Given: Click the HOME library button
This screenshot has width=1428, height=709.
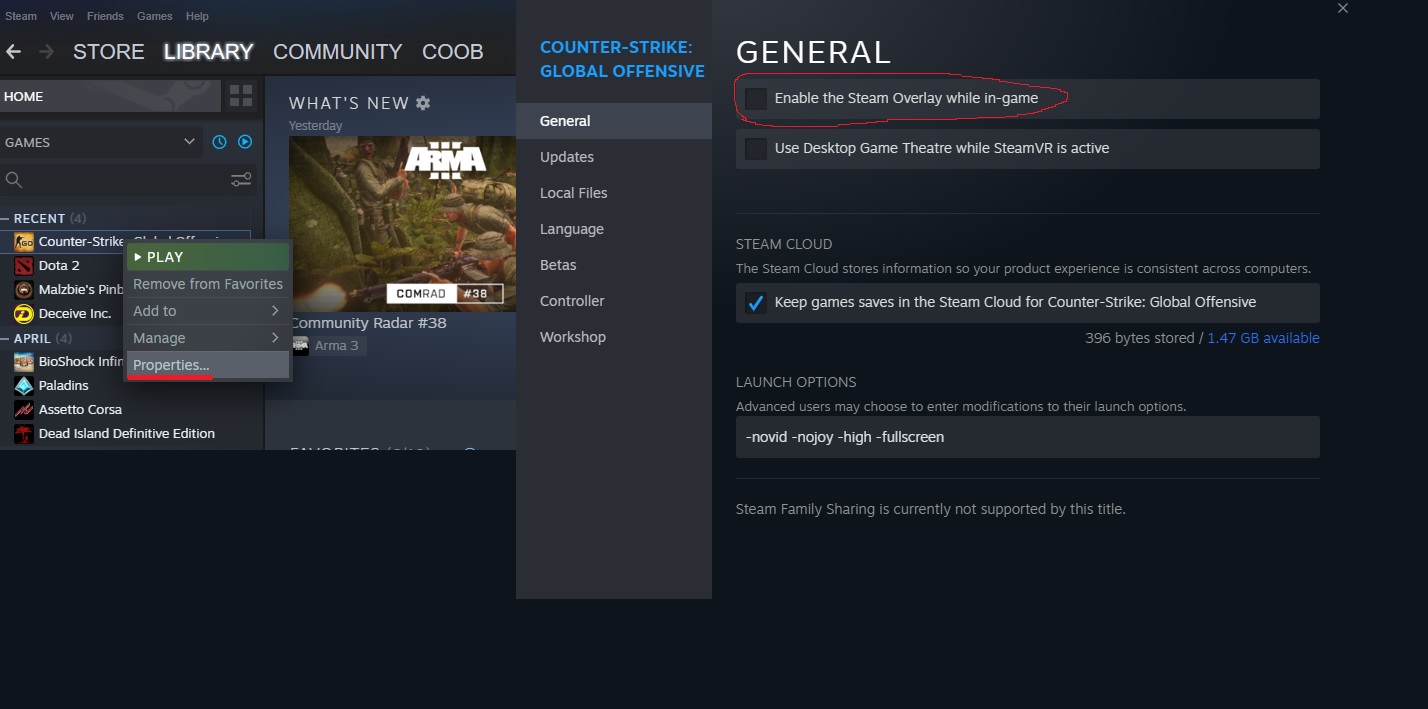Looking at the screenshot, I should (x=110, y=96).
